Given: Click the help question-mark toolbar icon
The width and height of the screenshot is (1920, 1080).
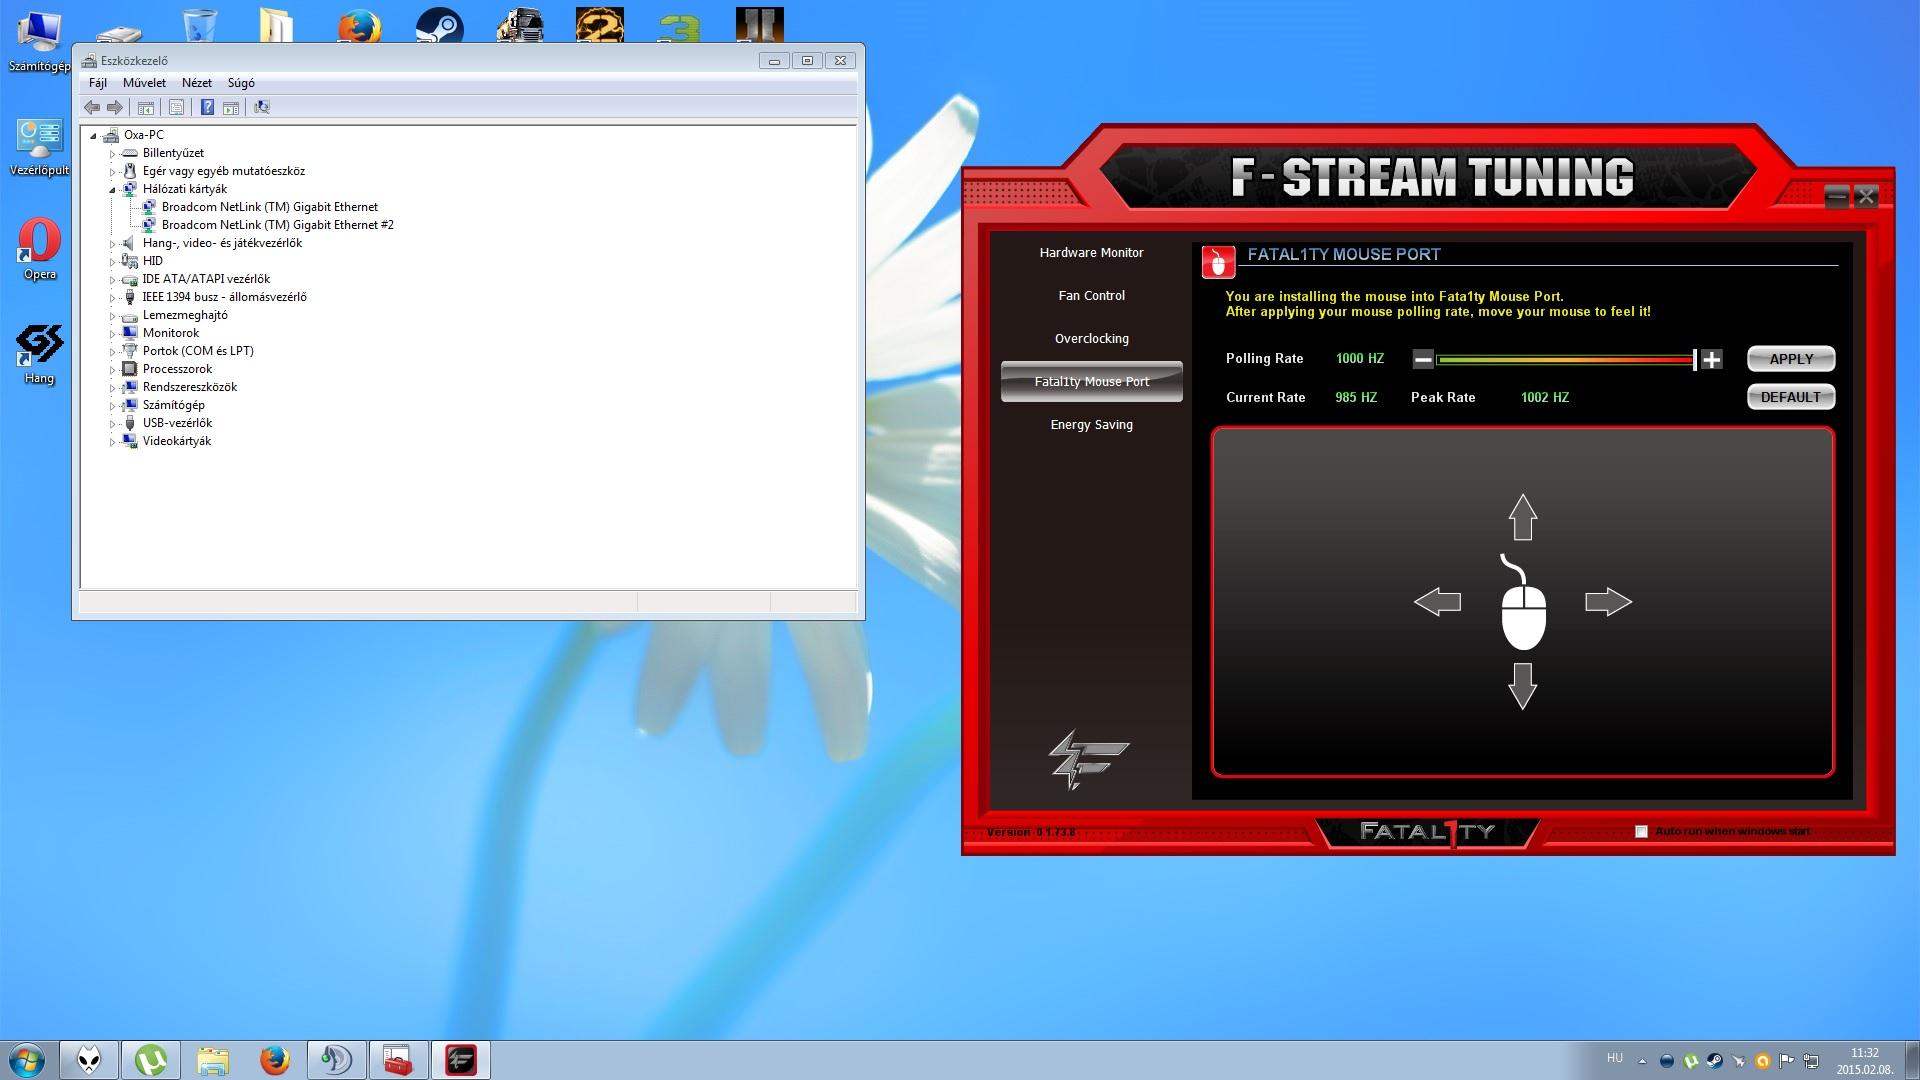Looking at the screenshot, I should pos(207,107).
